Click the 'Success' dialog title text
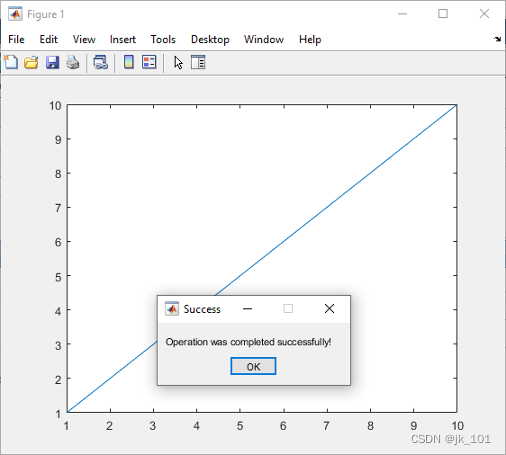Screen dimensions: 506x455 click(x=202, y=309)
